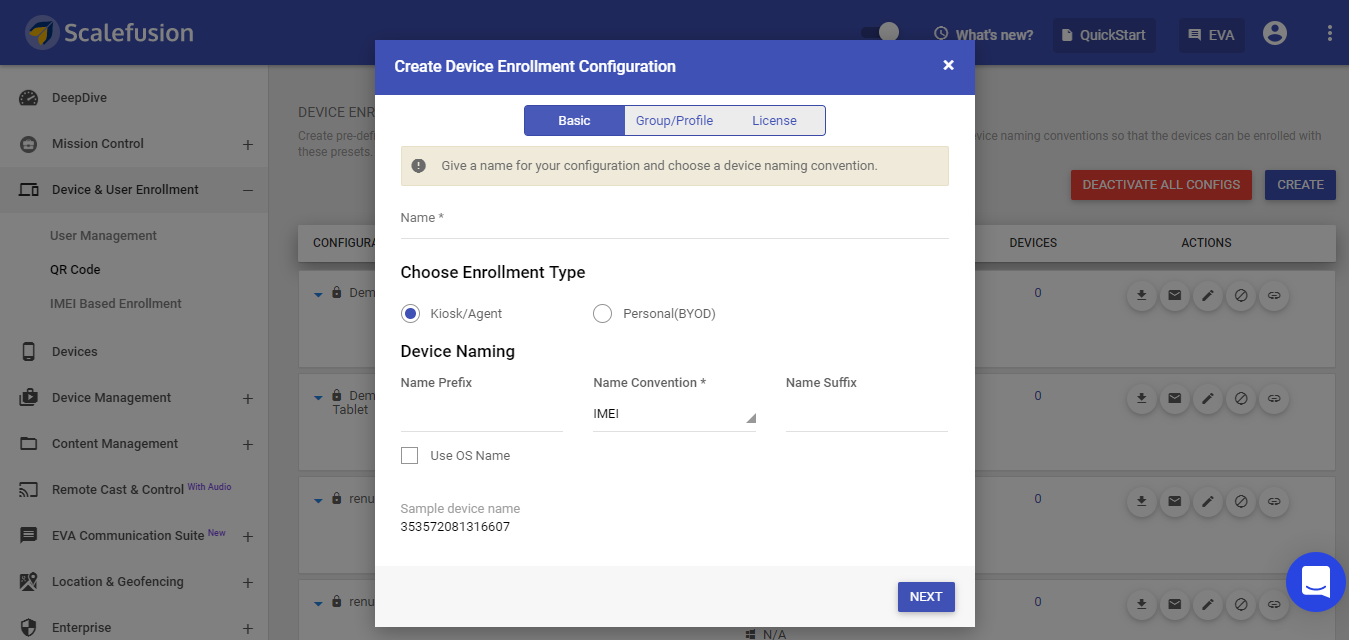Select the DeepDive sidebar icon
This screenshot has height=640, width=1349.
click(x=29, y=97)
